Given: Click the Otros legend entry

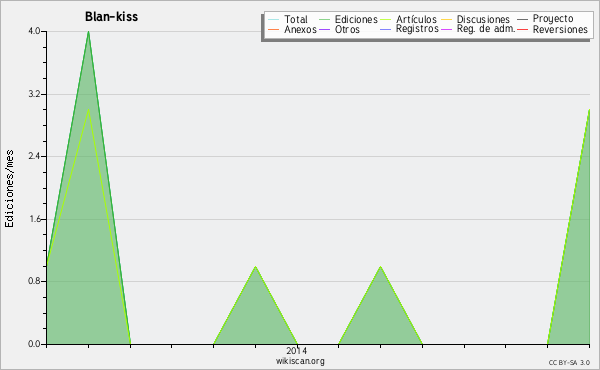Looking at the screenshot, I should [x=339, y=29].
